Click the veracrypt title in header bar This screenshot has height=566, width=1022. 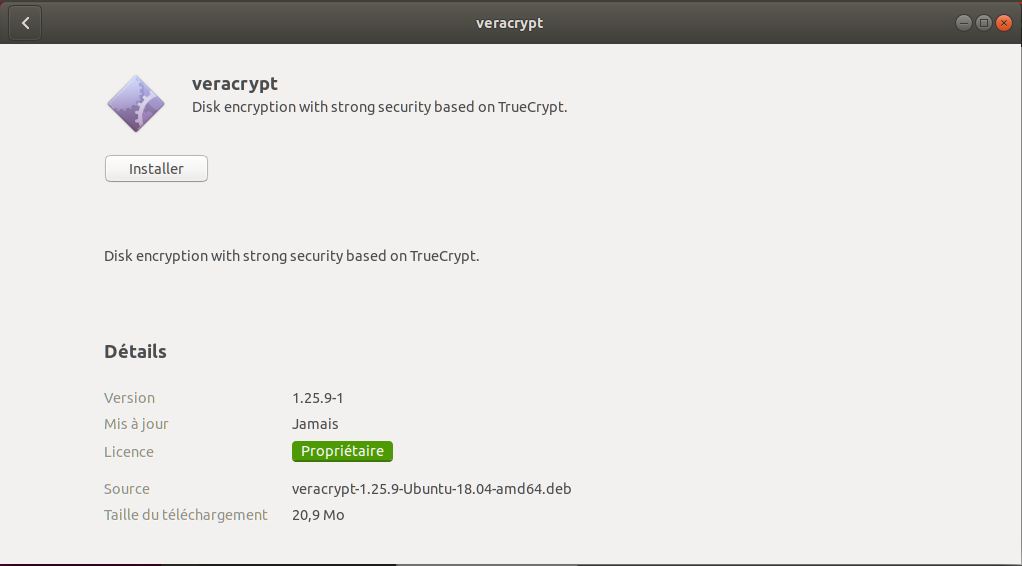(x=510, y=23)
